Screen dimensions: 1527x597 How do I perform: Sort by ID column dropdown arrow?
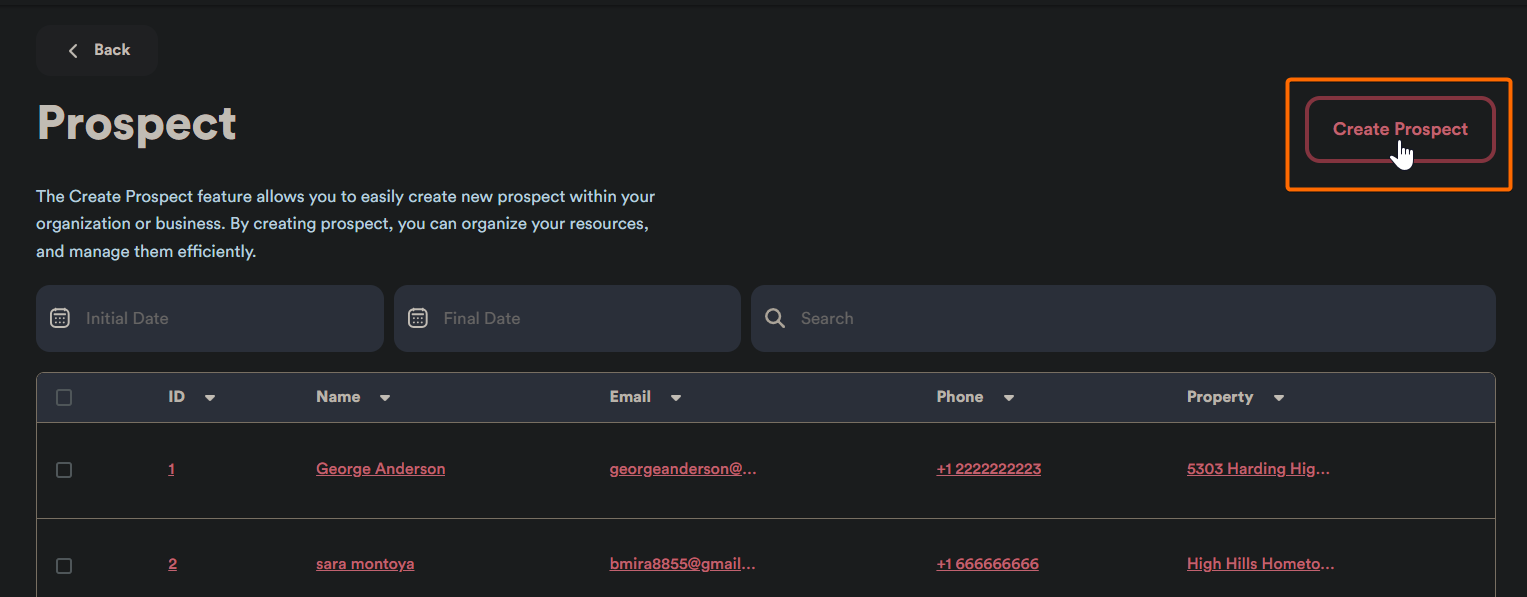tap(210, 398)
